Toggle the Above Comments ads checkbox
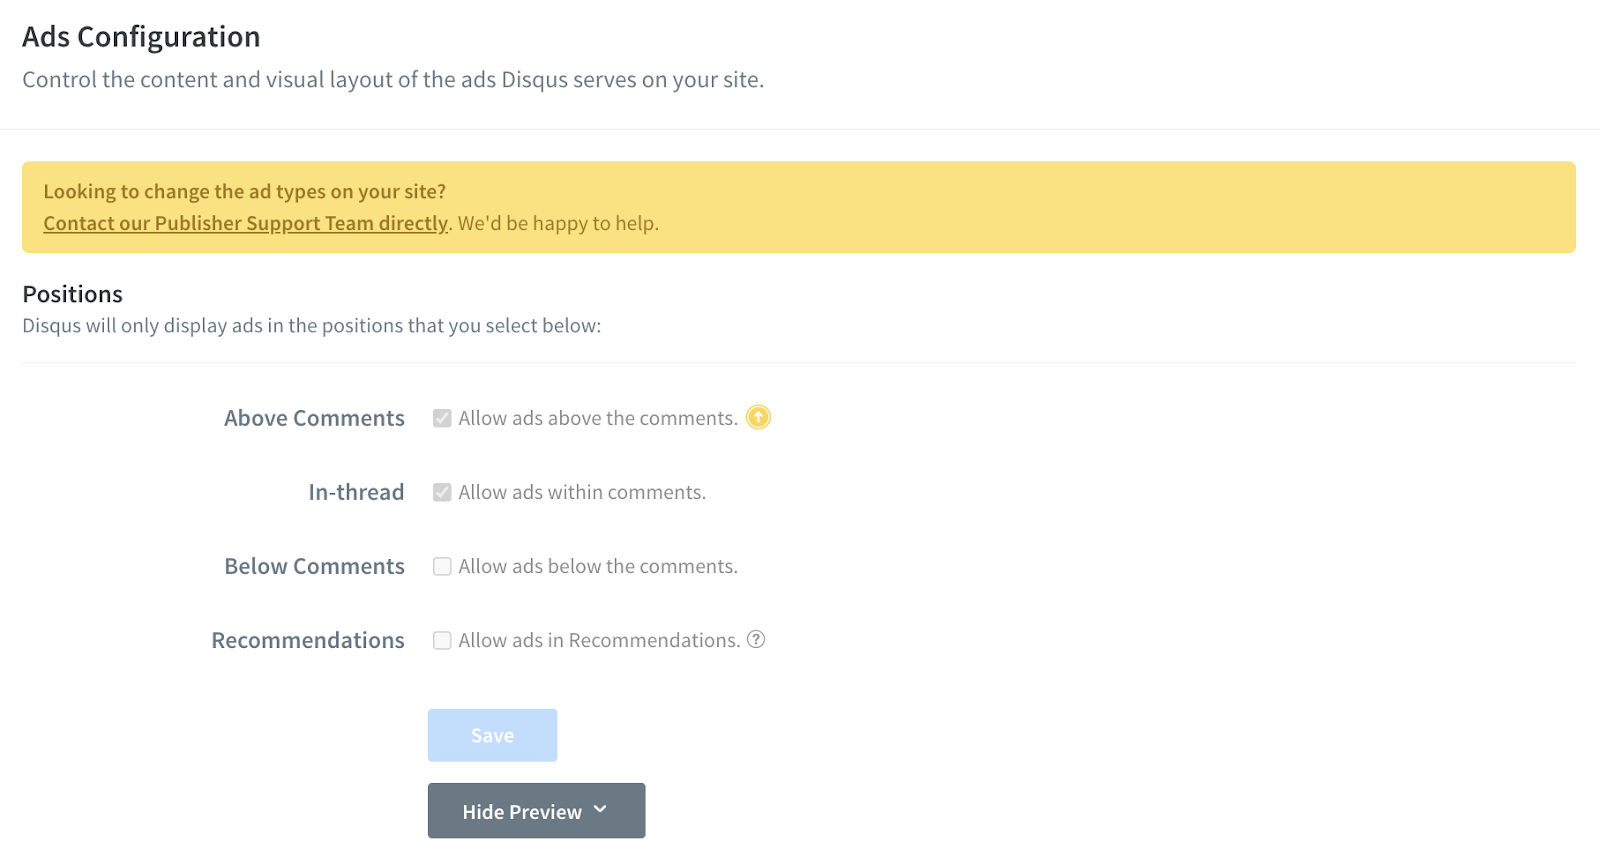The width and height of the screenshot is (1600, 864). tap(442, 418)
